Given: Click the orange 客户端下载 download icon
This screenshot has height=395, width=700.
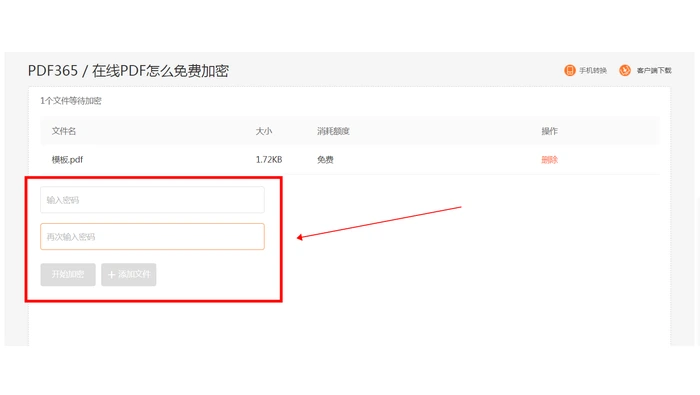Looking at the screenshot, I should coord(625,70).
